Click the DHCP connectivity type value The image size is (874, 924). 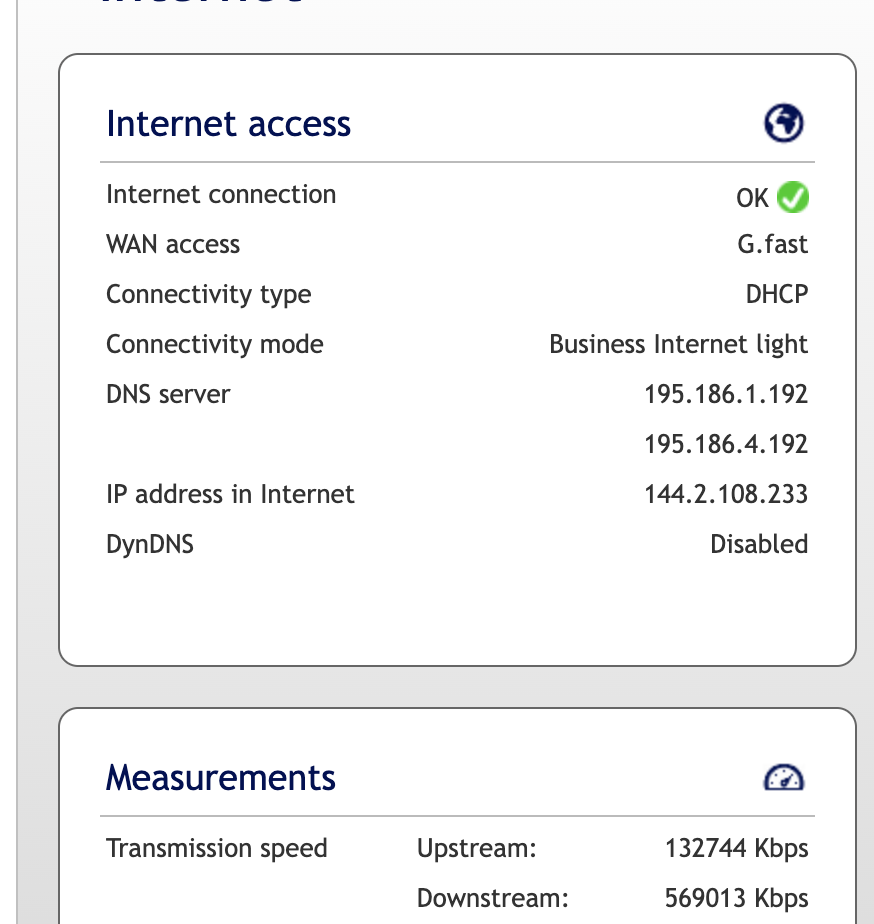tap(777, 294)
